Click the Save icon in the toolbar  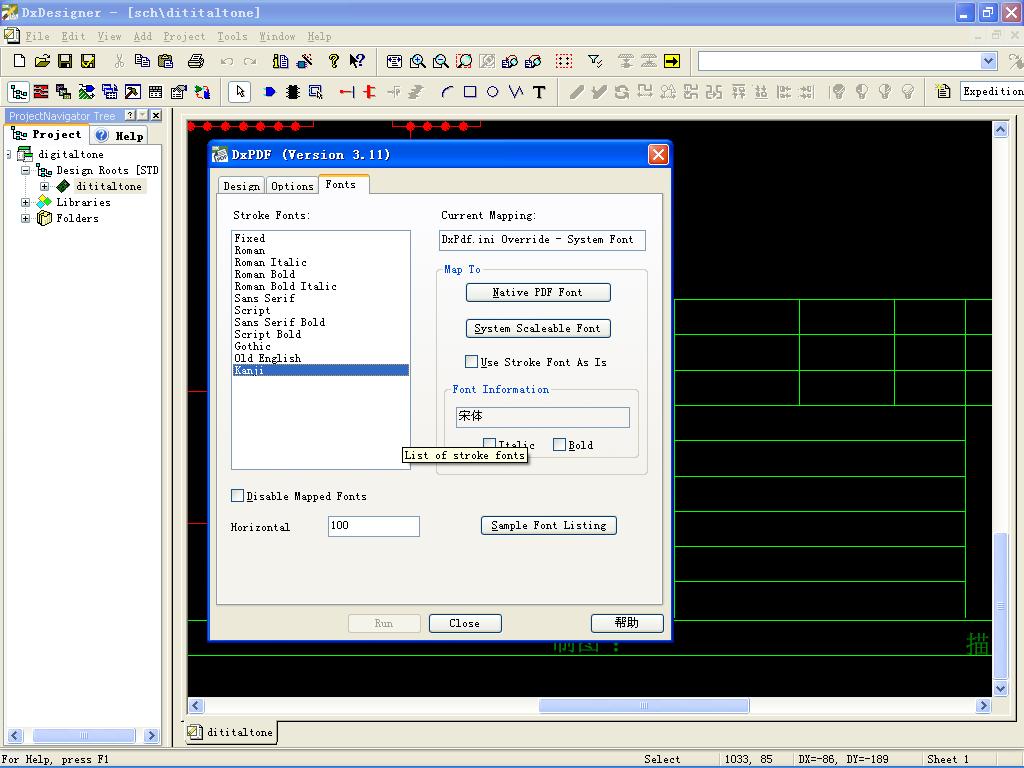pyautogui.click(x=65, y=62)
